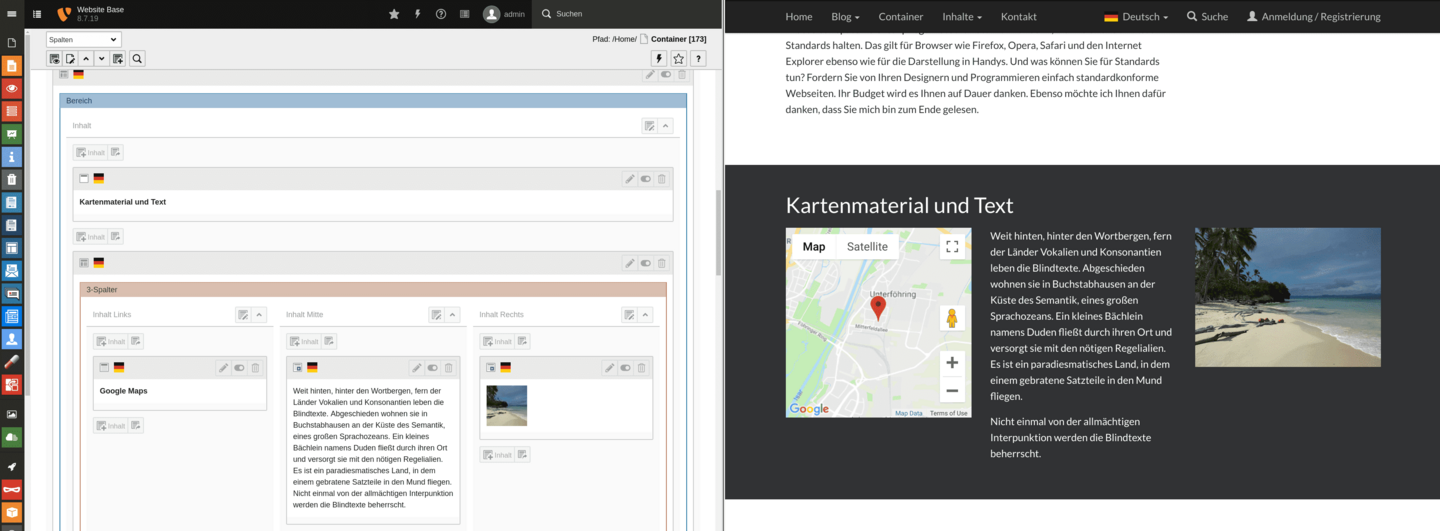Toggle visibility of the beach image element

point(625,368)
